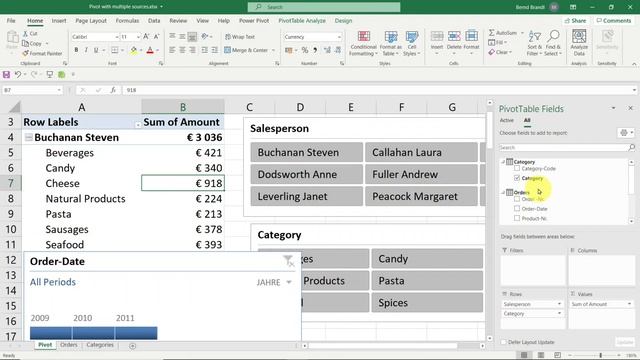Collapse the Orders table in field list
The image size is (640, 360).
[x=503, y=192]
